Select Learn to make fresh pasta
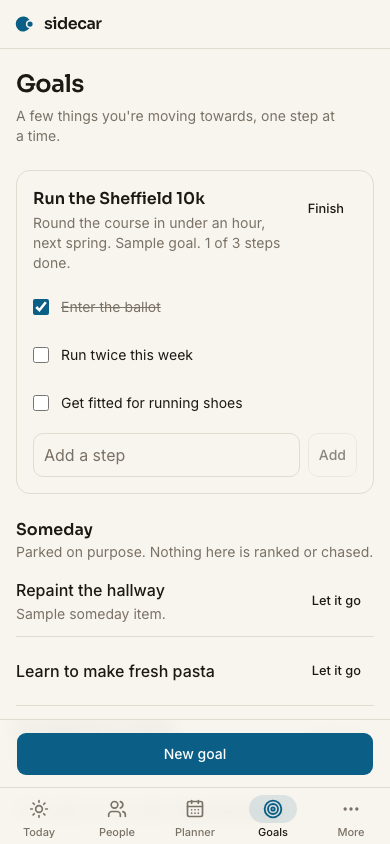The width and height of the screenshot is (390, 844). click(115, 672)
